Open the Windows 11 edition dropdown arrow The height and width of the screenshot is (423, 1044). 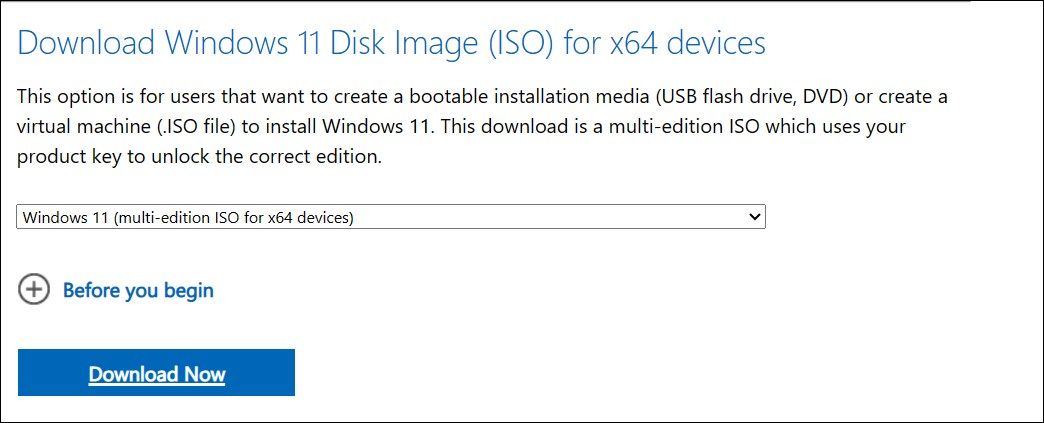[755, 216]
